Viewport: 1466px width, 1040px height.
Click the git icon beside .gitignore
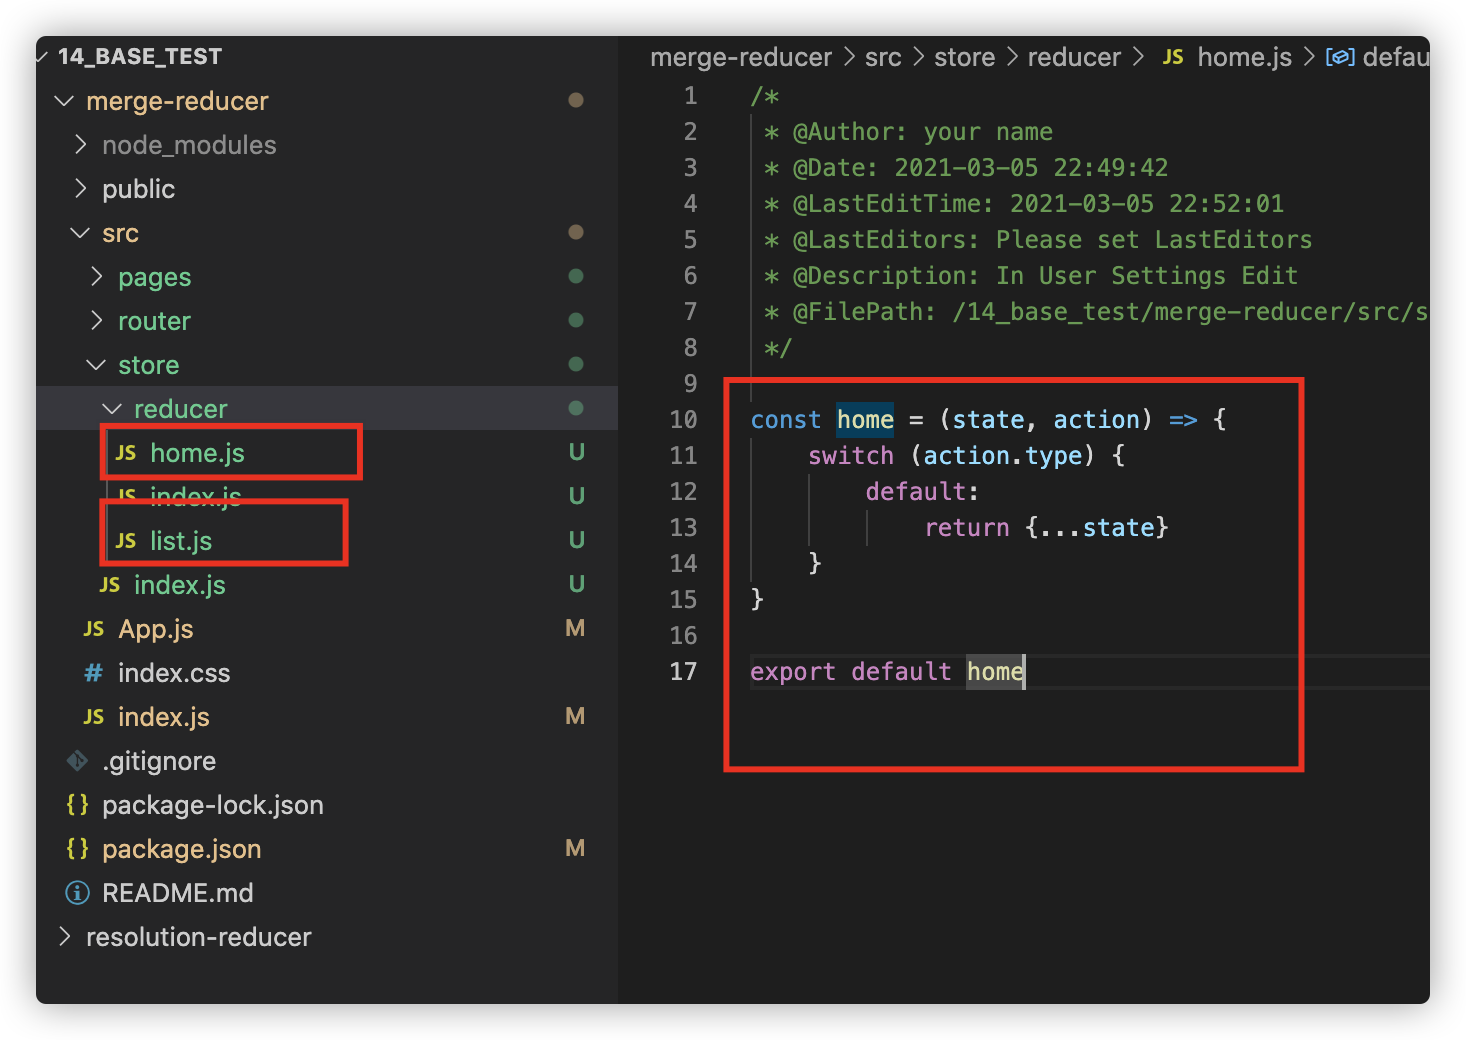pyautogui.click(x=77, y=761)
